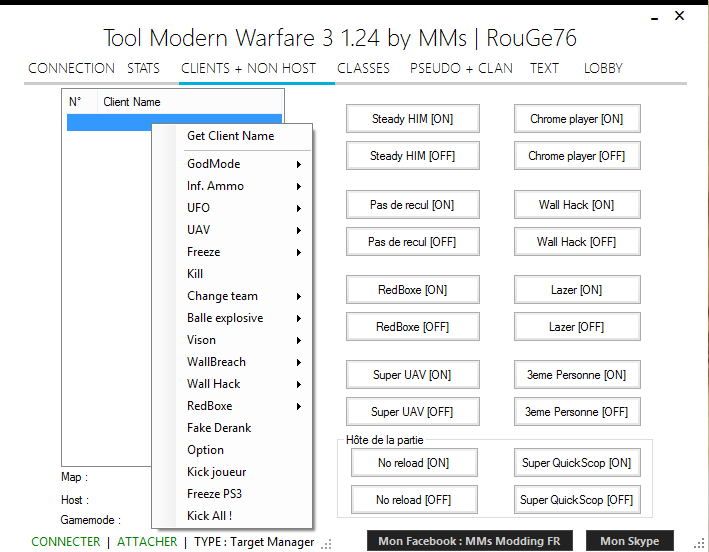Open the STATS tab

point(143,68)
